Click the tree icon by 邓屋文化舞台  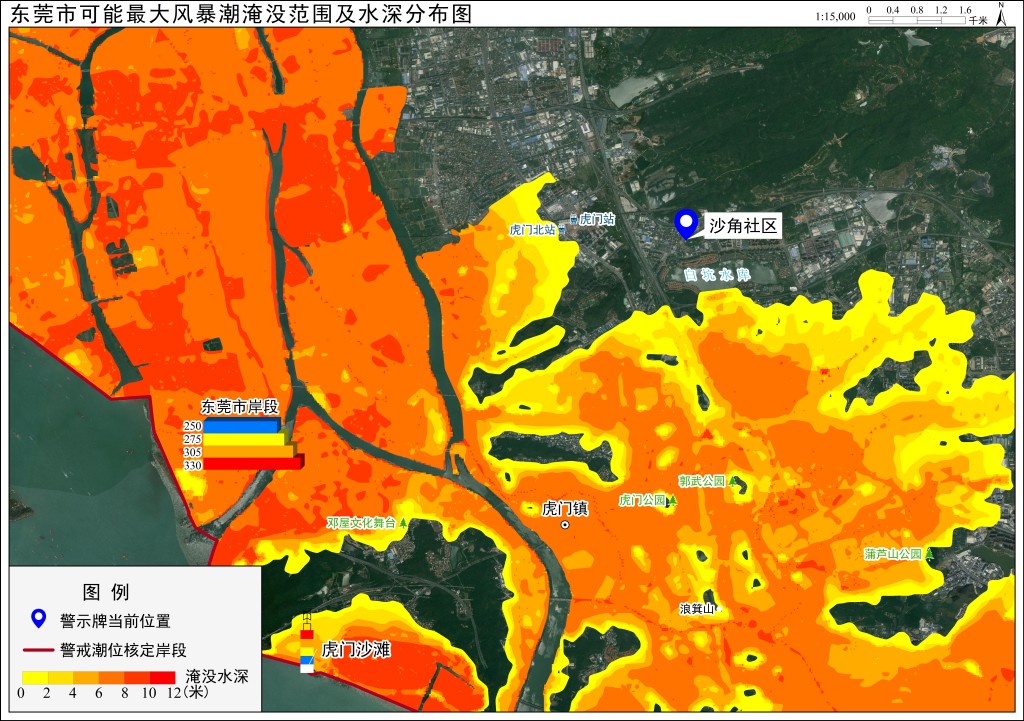tap(404, 522)
